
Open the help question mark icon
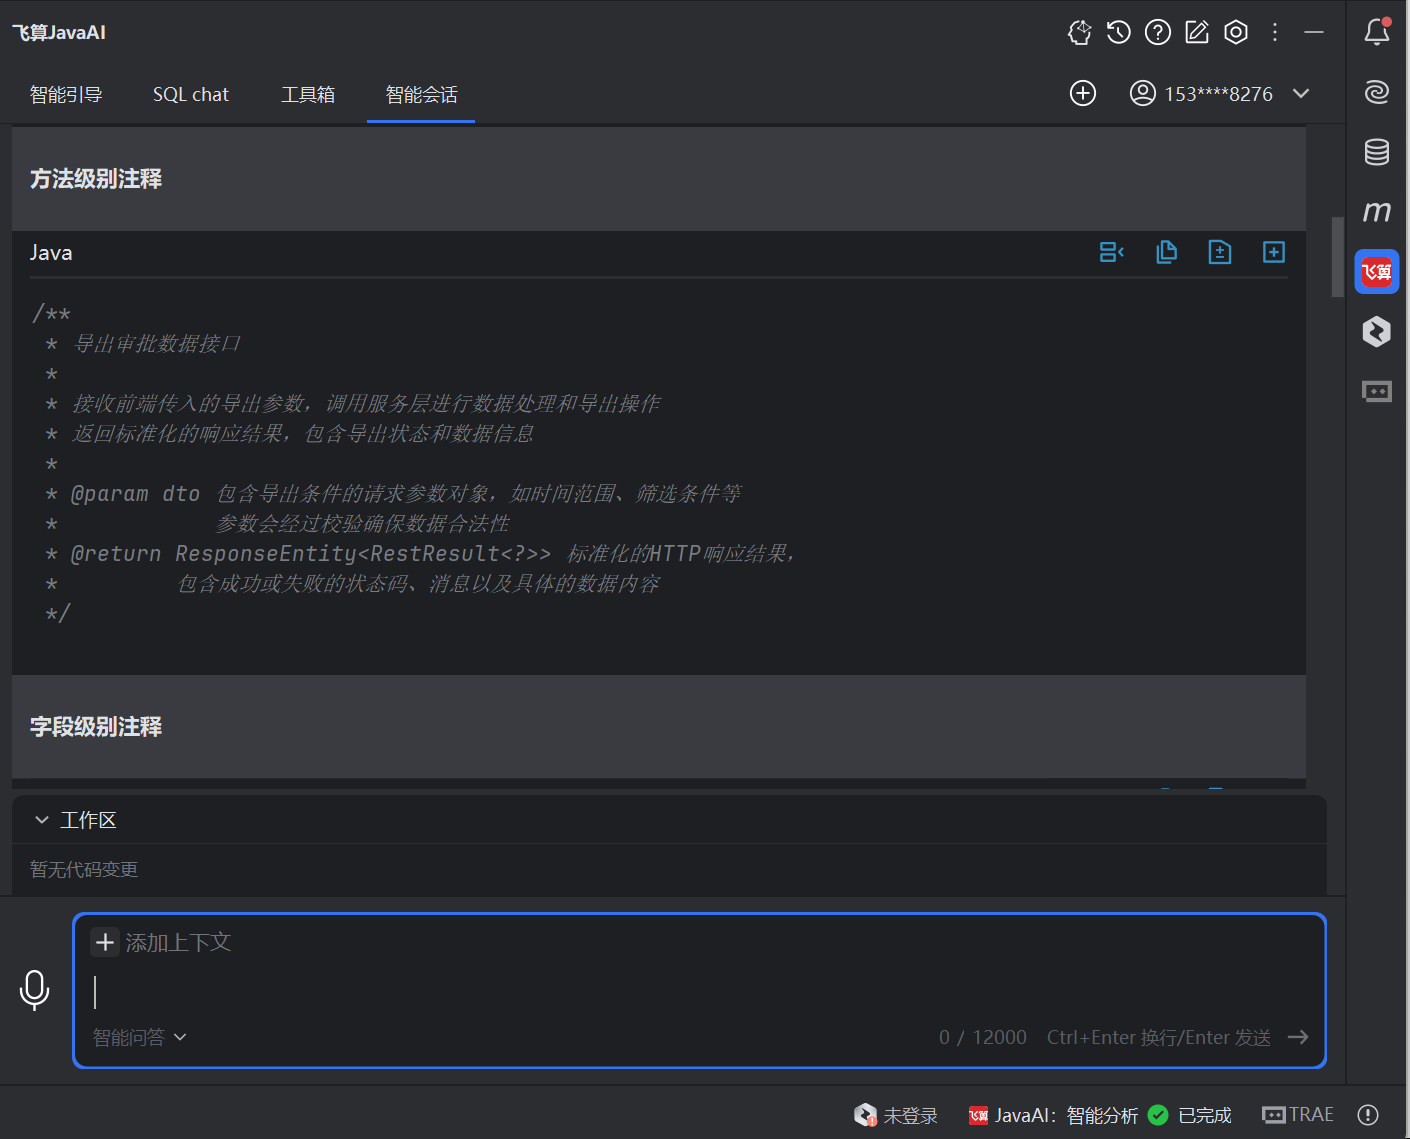tap(1158, 32)
